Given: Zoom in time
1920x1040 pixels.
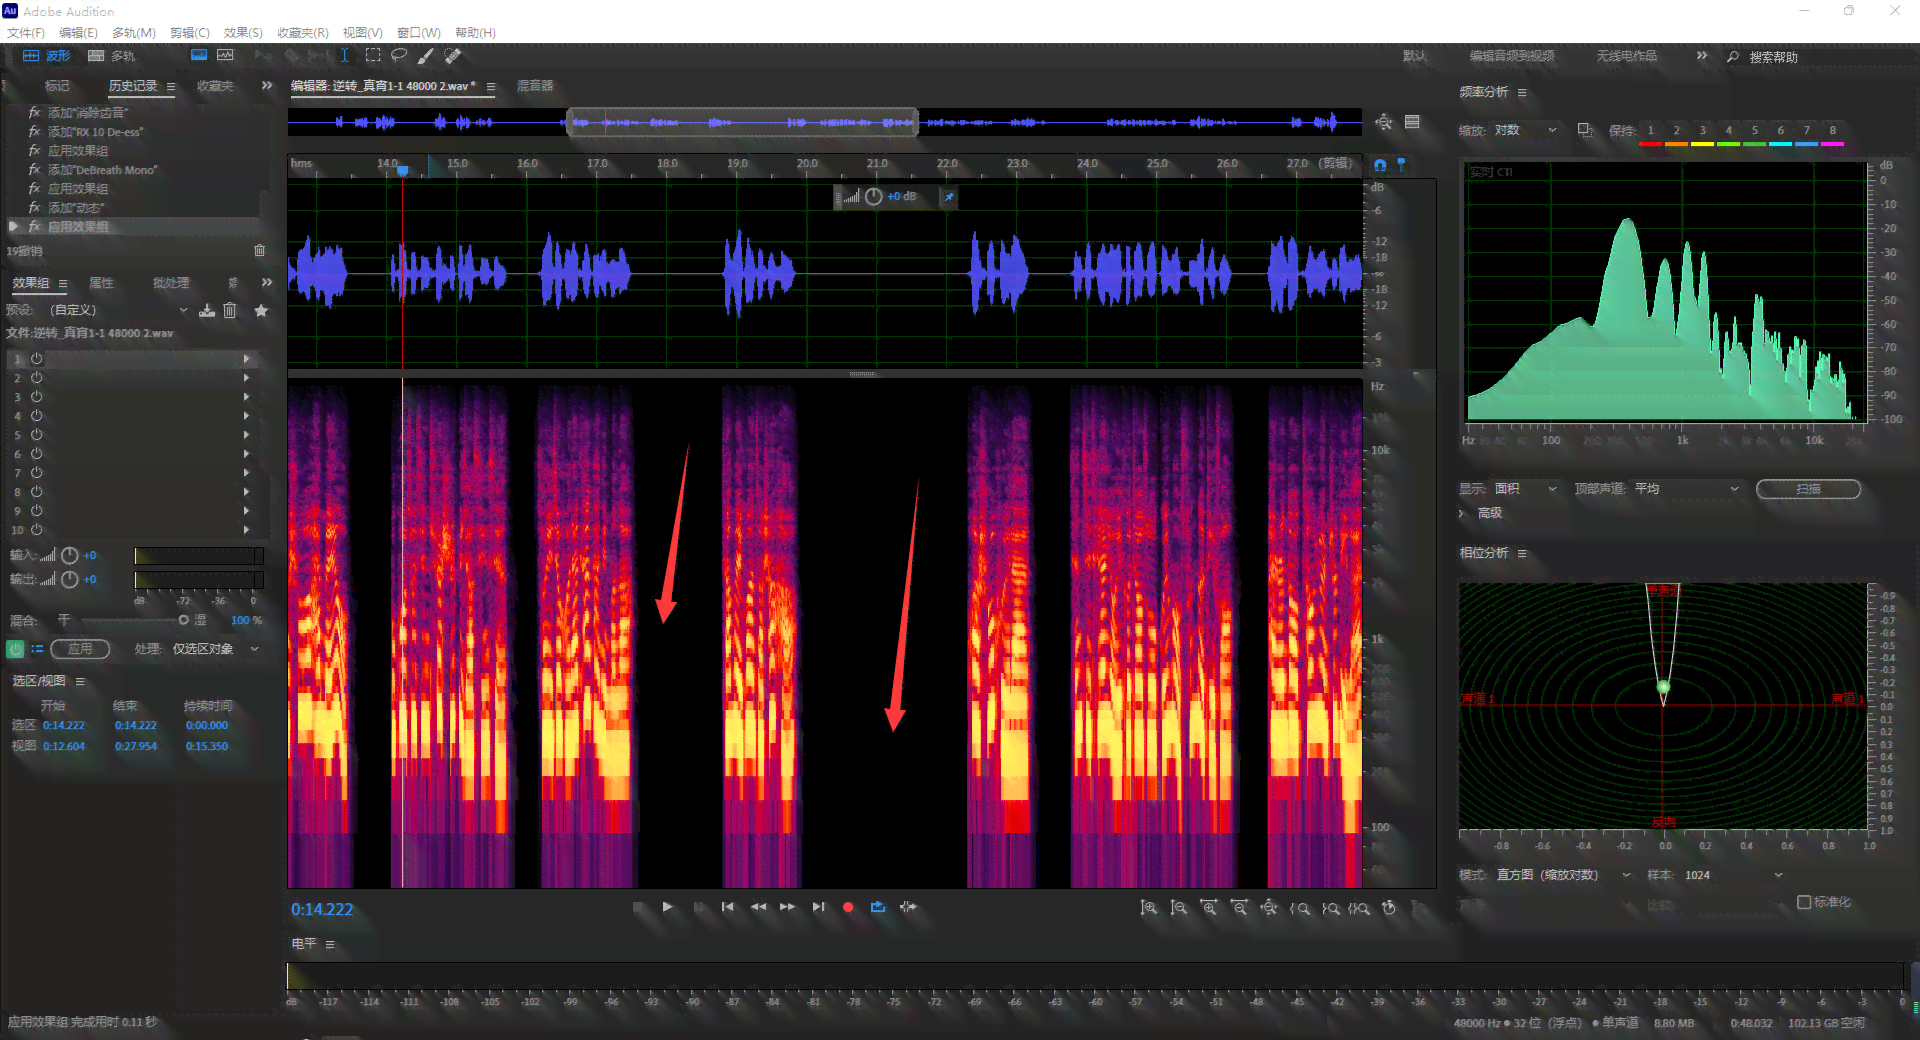Looking at the screenshot, I should pos(1209,908).
